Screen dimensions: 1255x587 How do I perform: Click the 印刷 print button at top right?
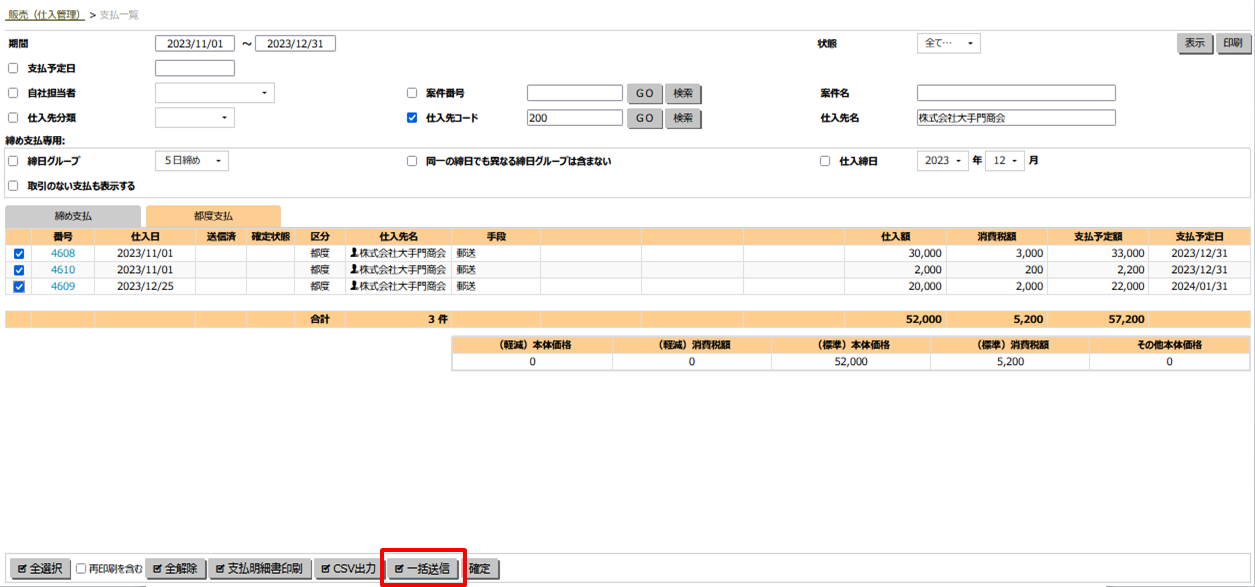1232,43
